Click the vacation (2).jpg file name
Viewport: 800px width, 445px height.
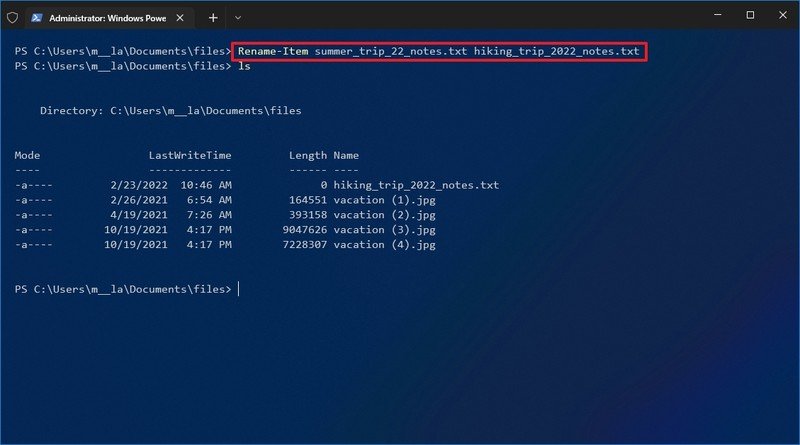384,215
